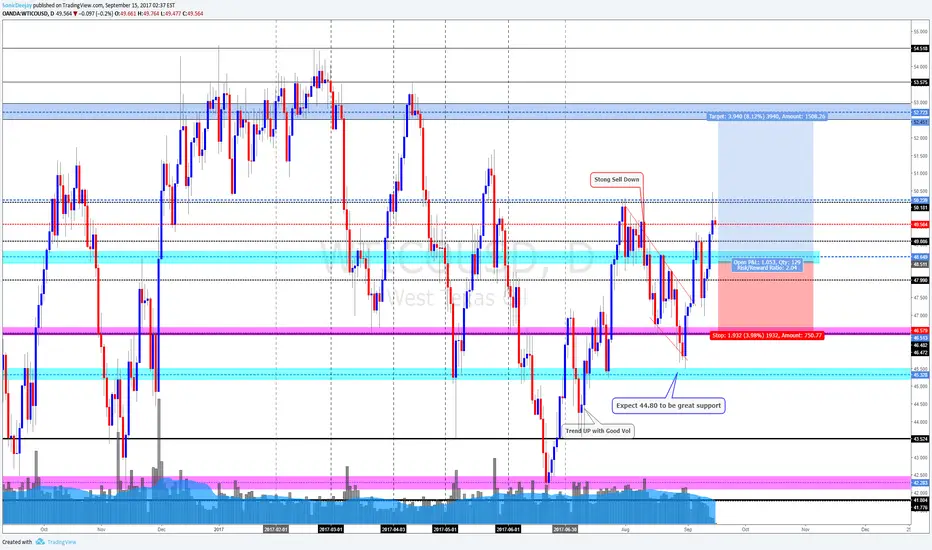Follow the TradingView link in the footer
This screenshot has height=550, width=932.
[62, 542]
